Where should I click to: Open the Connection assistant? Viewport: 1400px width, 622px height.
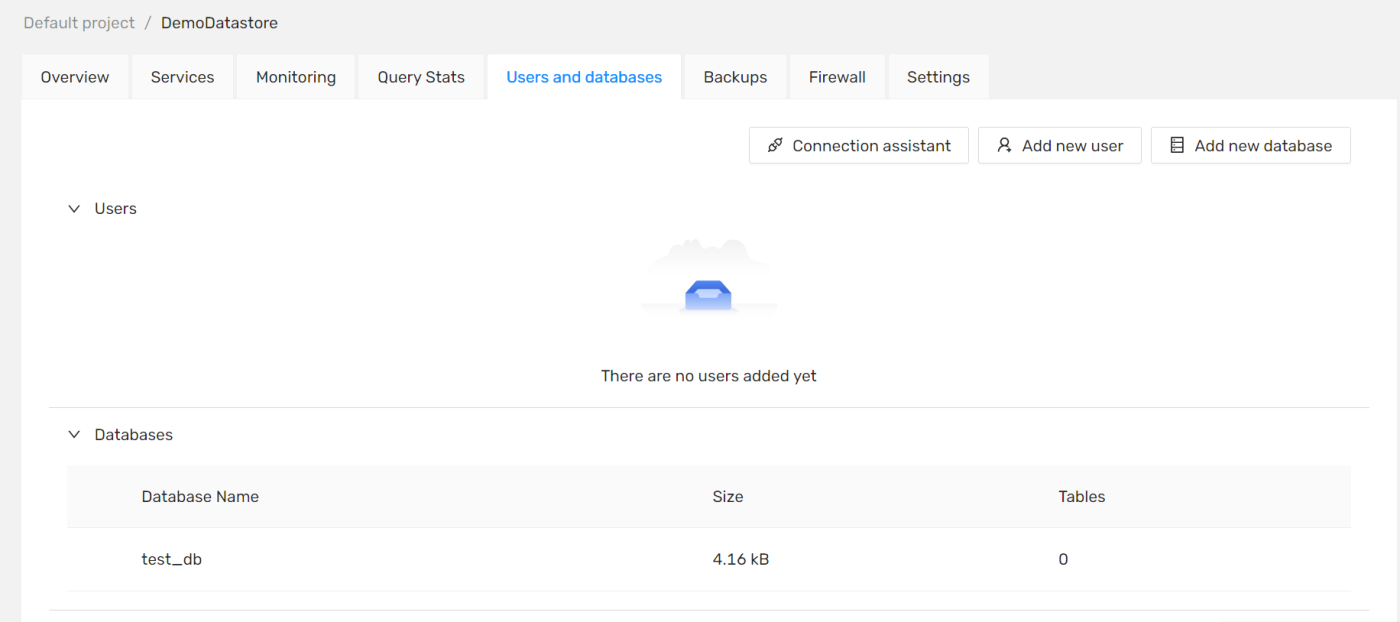click(858, 145)
